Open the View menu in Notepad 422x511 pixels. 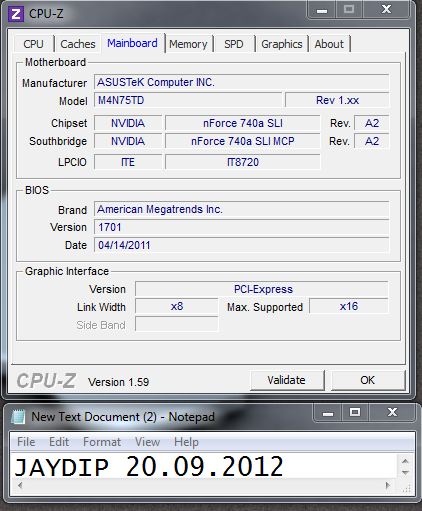pyautogui.click(x=147, y=442)
